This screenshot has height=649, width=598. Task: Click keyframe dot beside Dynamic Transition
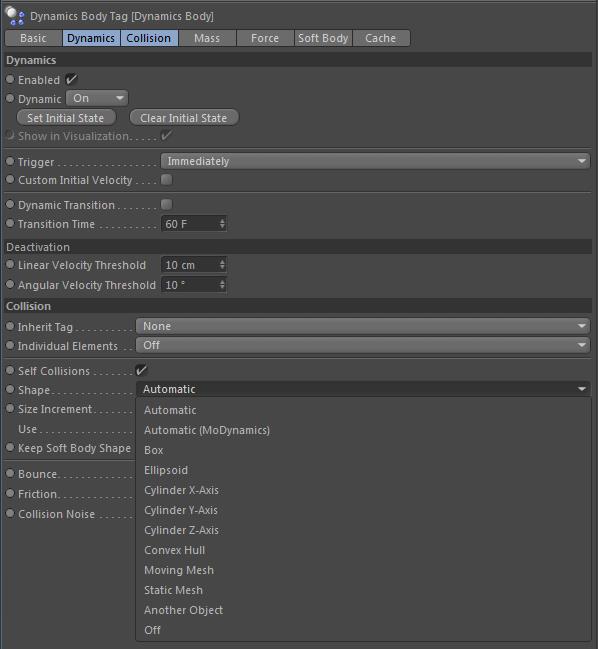pos(10,204)
